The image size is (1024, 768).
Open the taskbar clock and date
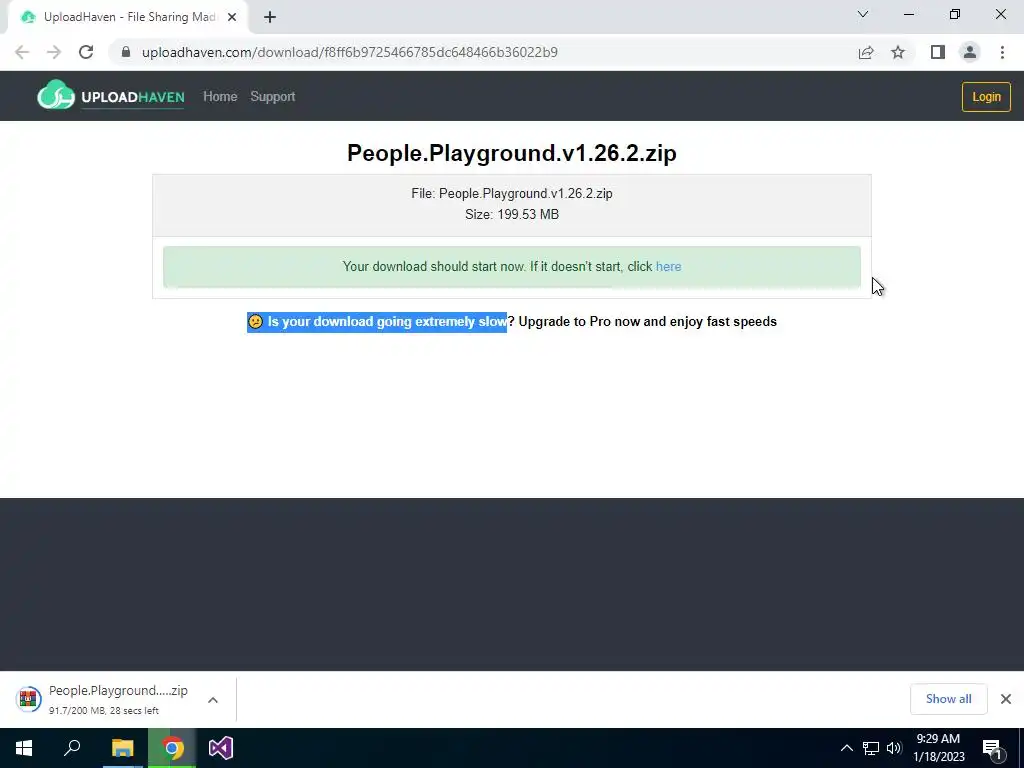(x=938, y=748)
